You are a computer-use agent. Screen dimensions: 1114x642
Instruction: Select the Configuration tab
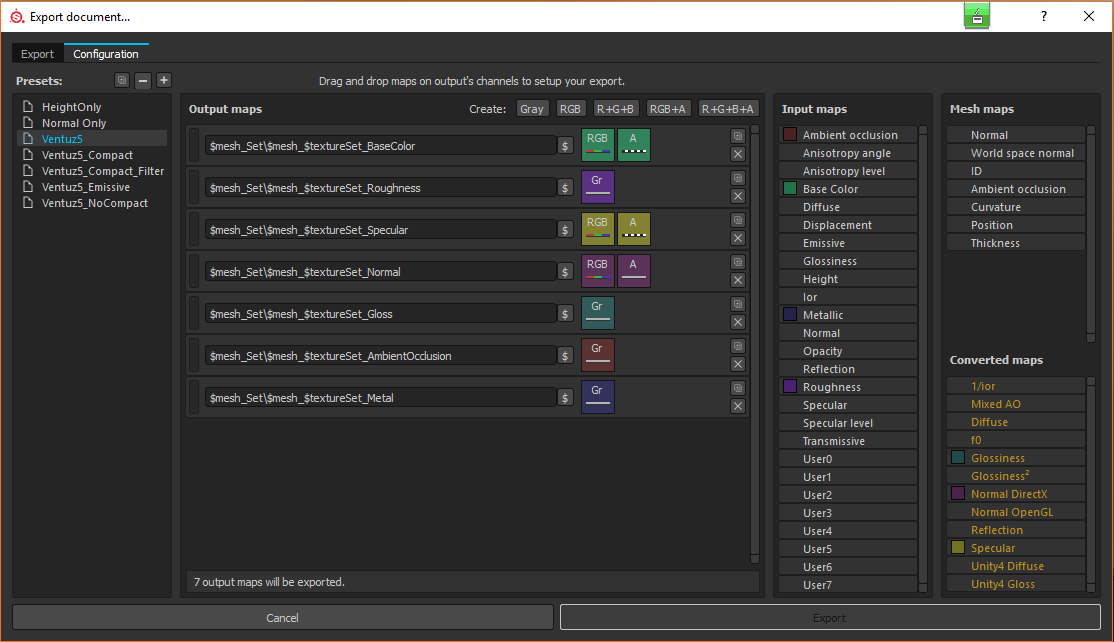click(106, 54)
